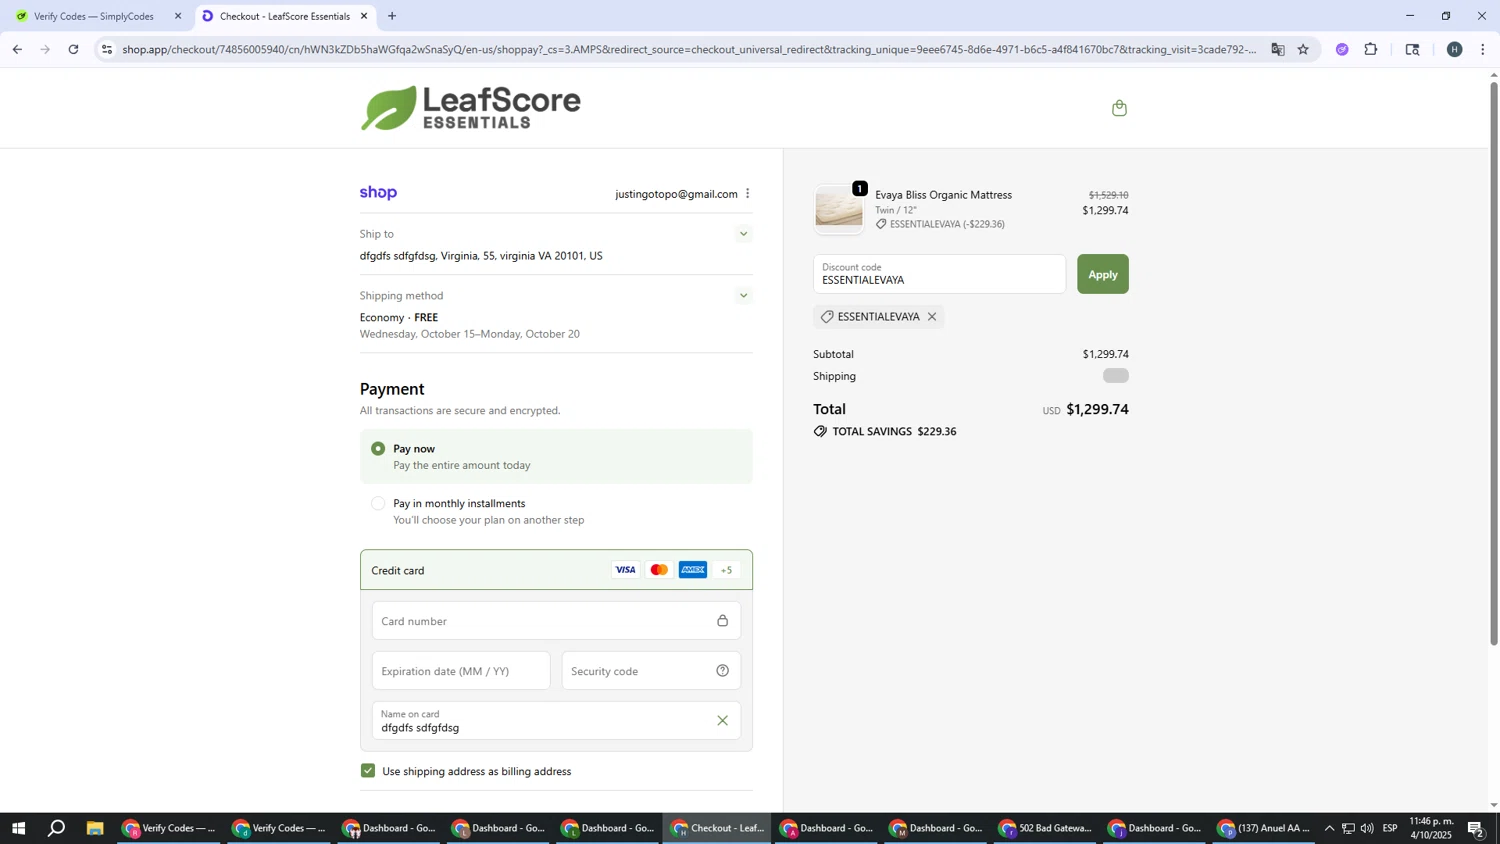The image size is (1500, 844).
Task: Click the Mastercard icon
Action: (x=659, y=570)
